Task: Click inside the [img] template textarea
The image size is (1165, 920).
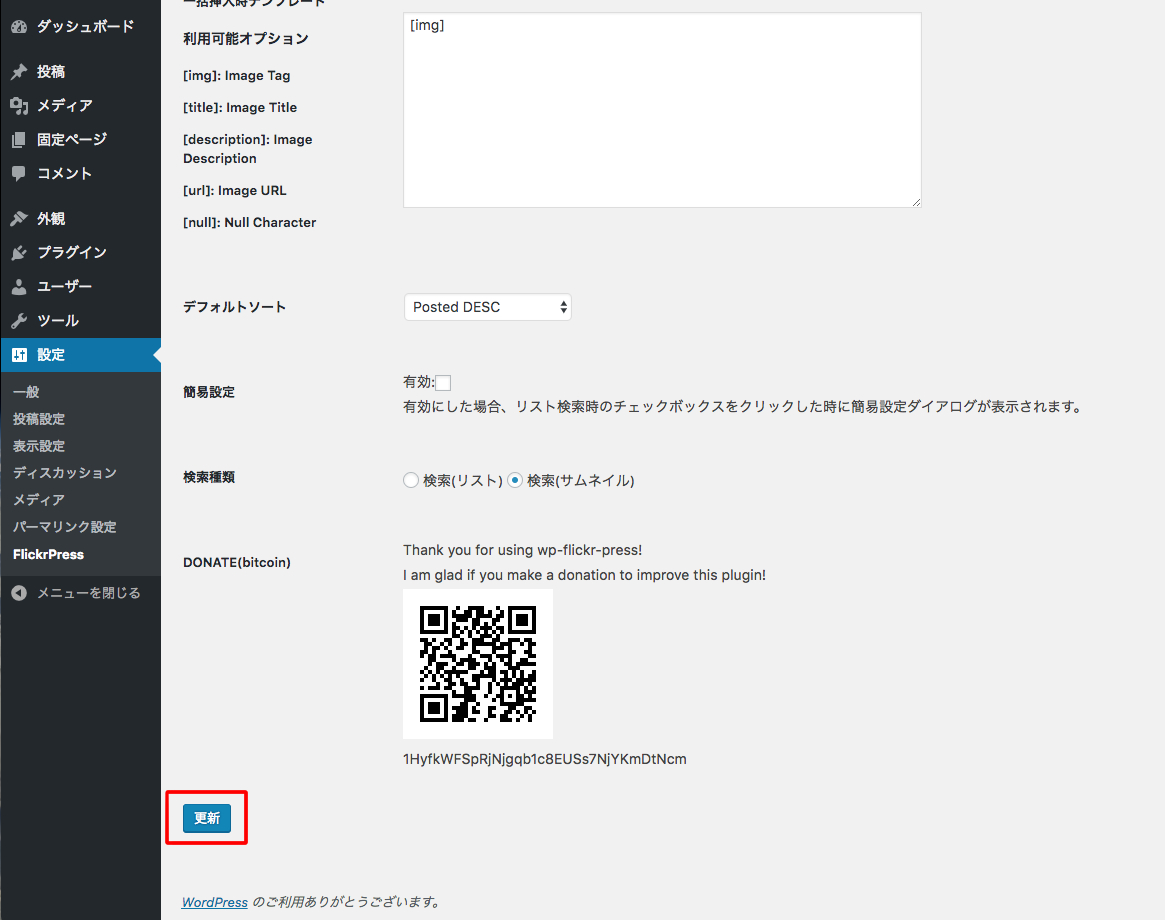Action: pos(662,110)
